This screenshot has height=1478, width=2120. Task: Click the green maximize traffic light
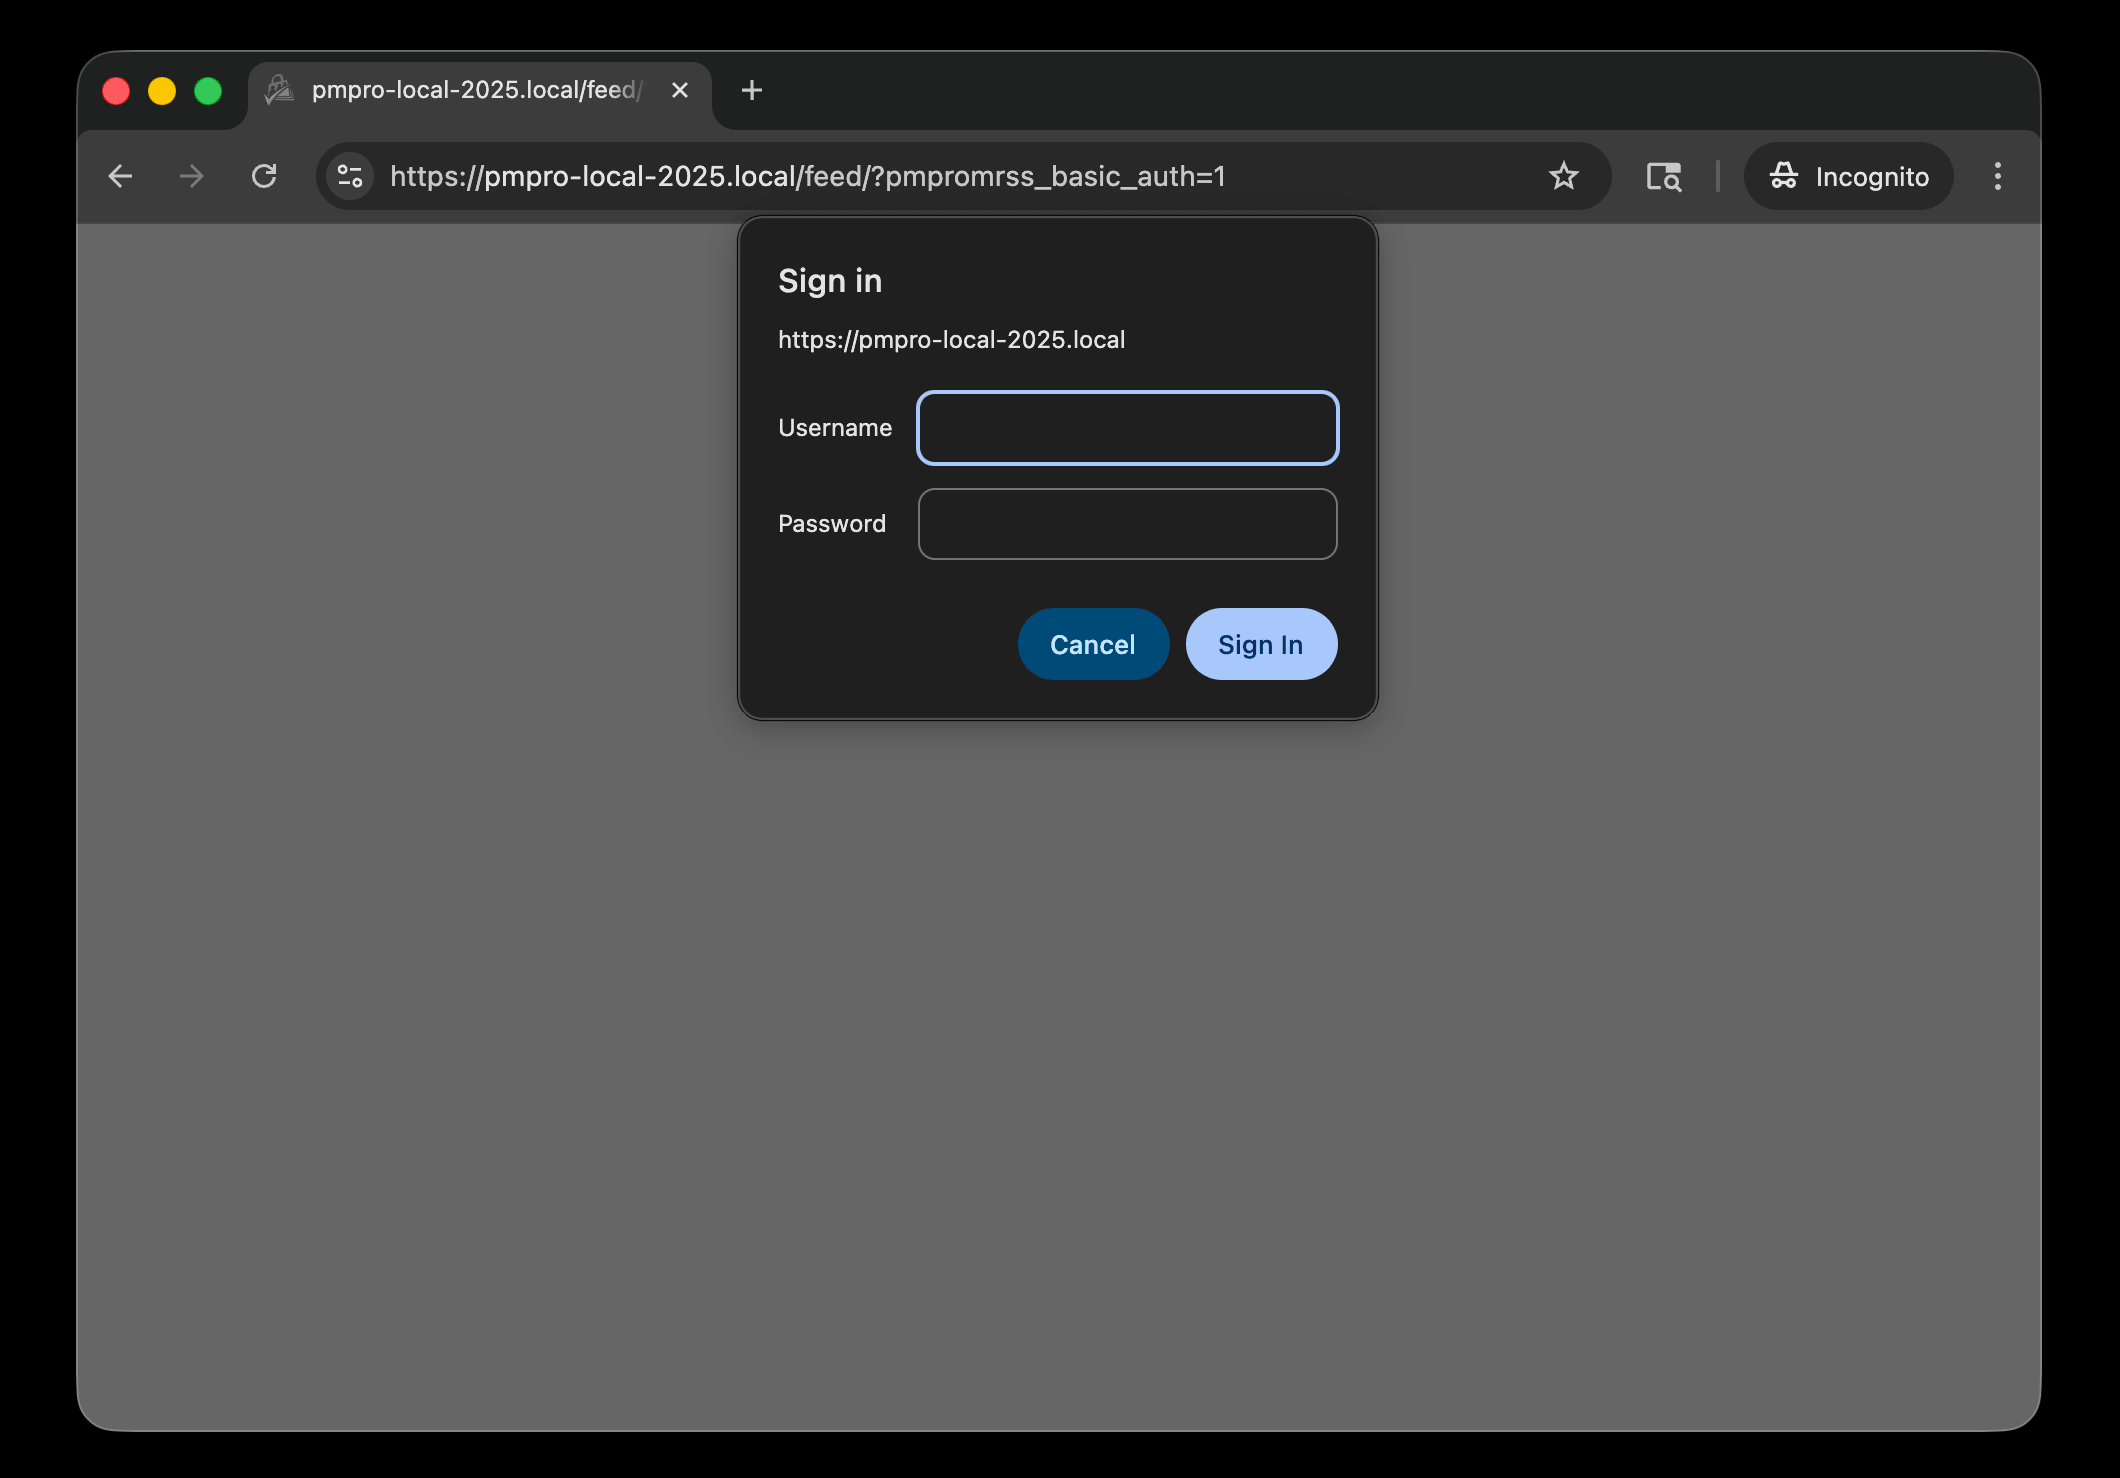[x=209, y=90]
